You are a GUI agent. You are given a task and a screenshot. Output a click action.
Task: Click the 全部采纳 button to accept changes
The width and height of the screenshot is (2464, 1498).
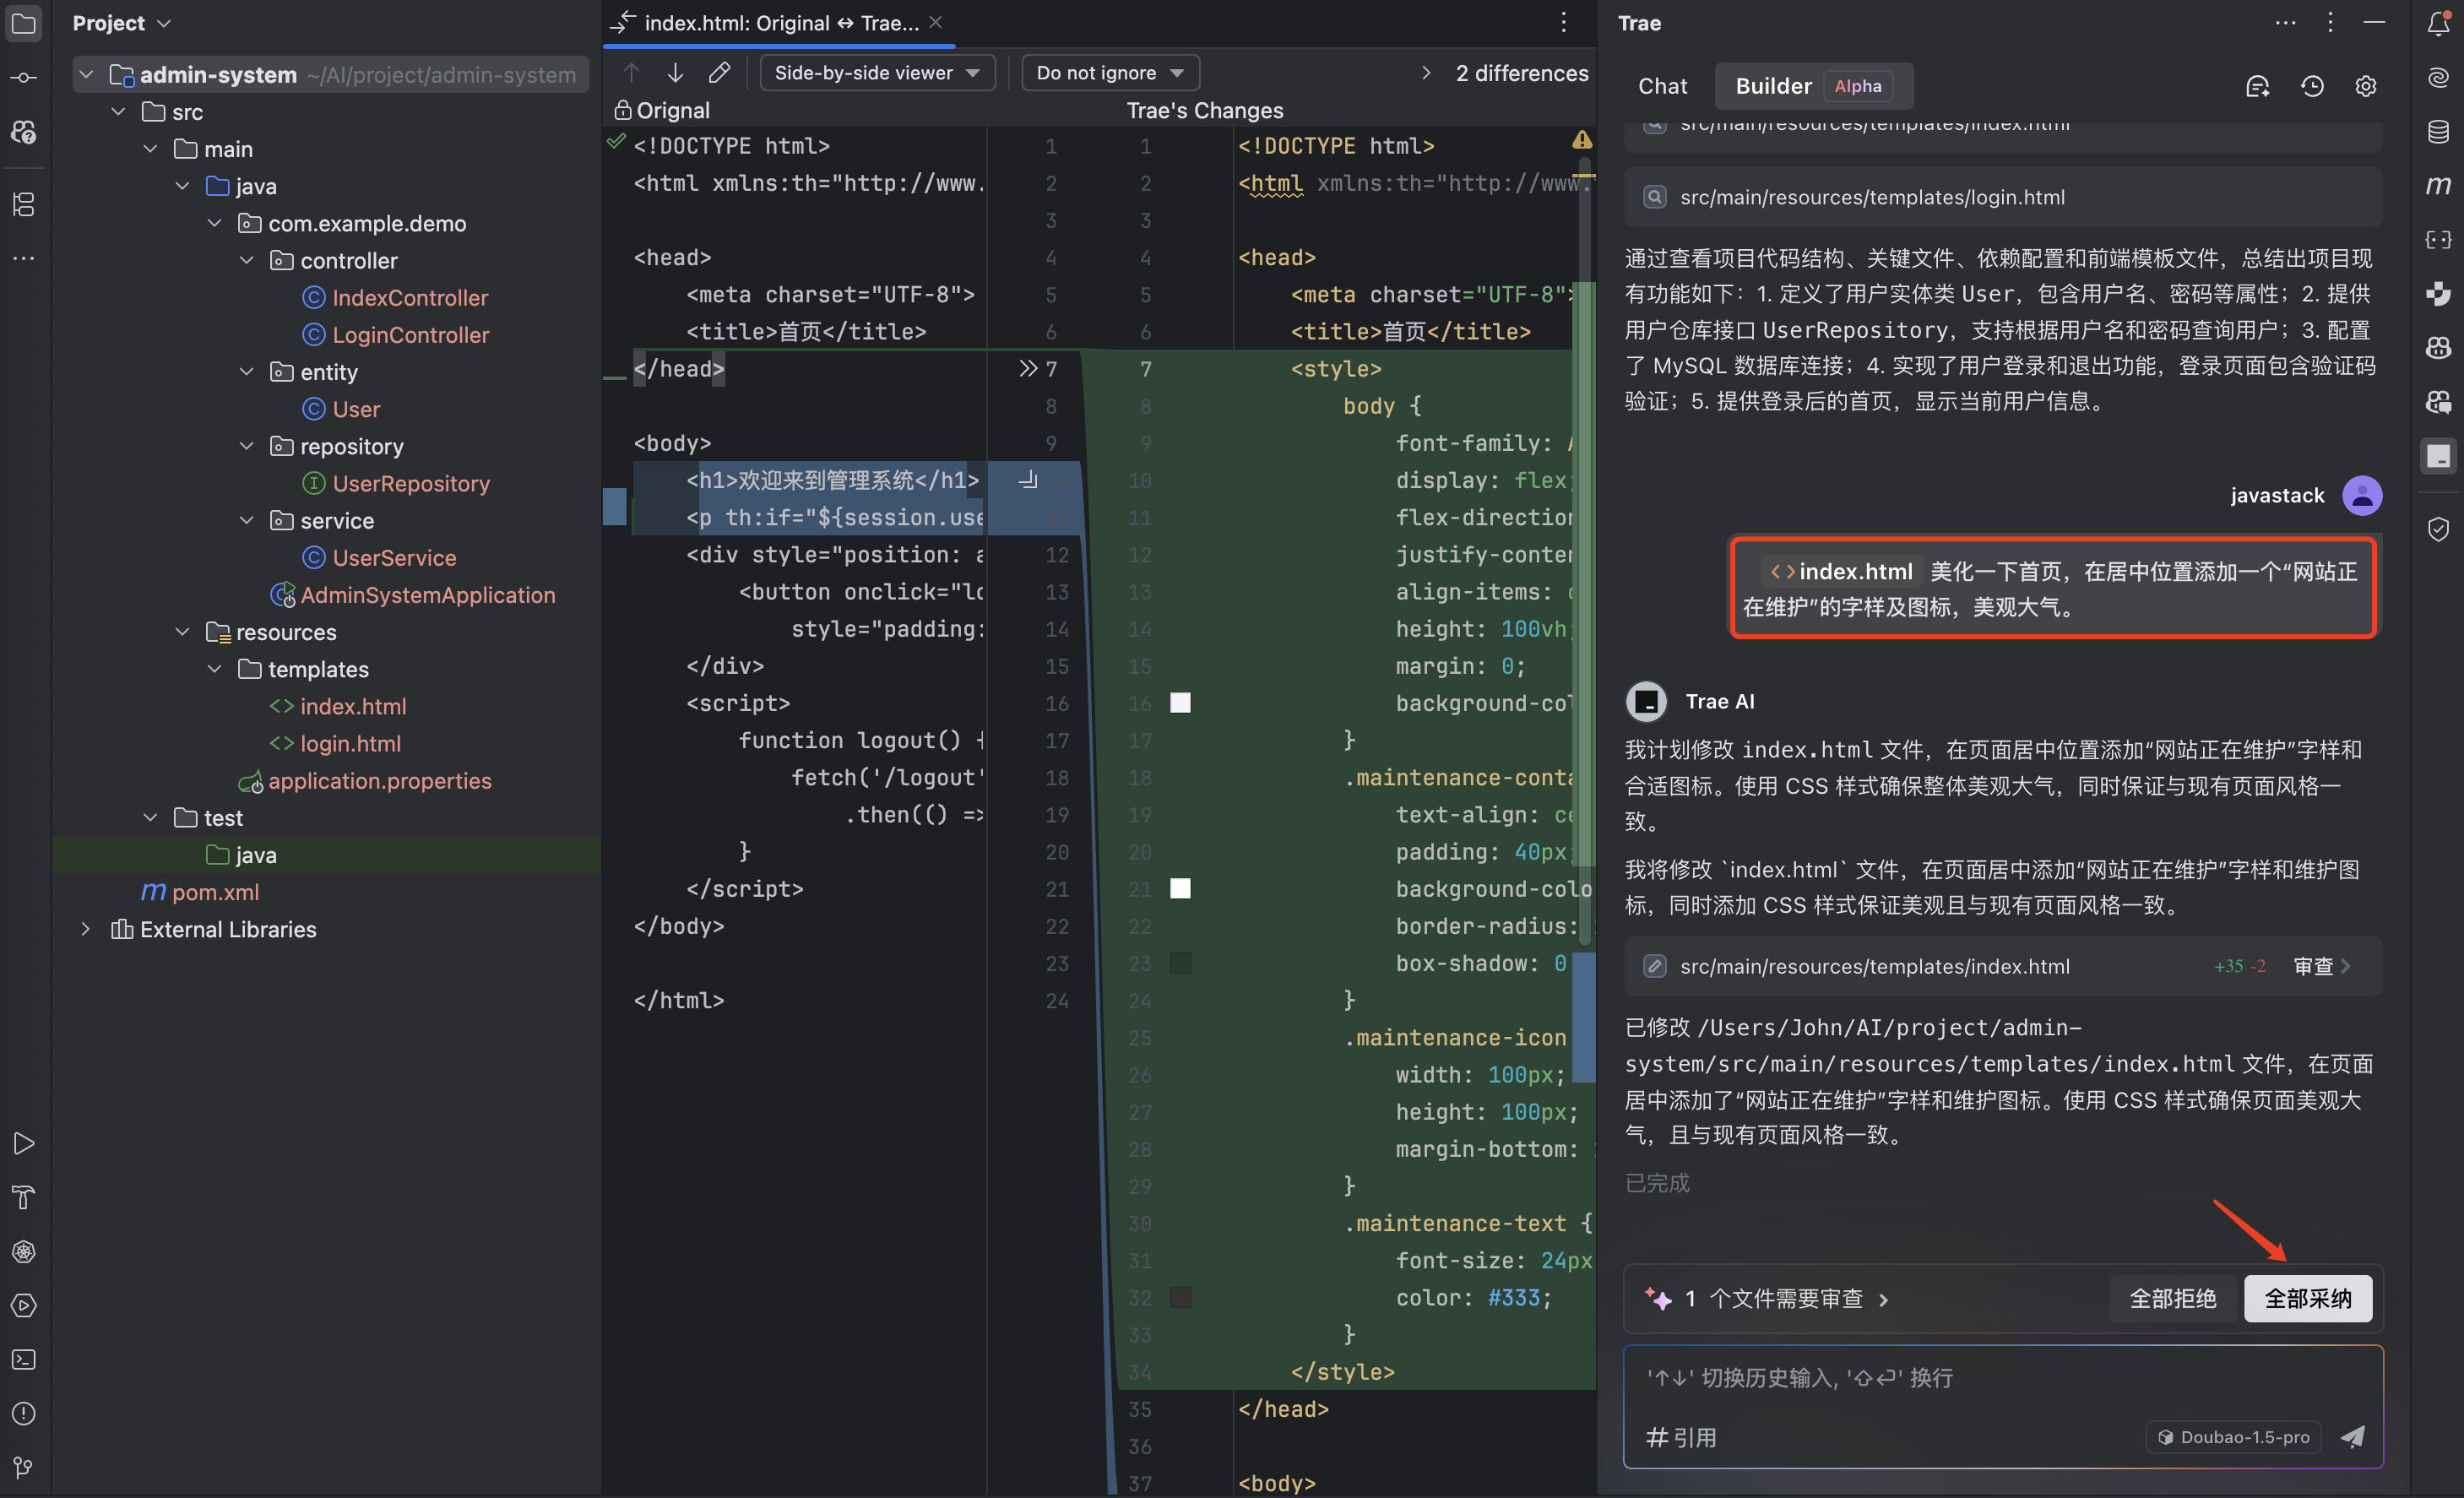point(2308,1298)
